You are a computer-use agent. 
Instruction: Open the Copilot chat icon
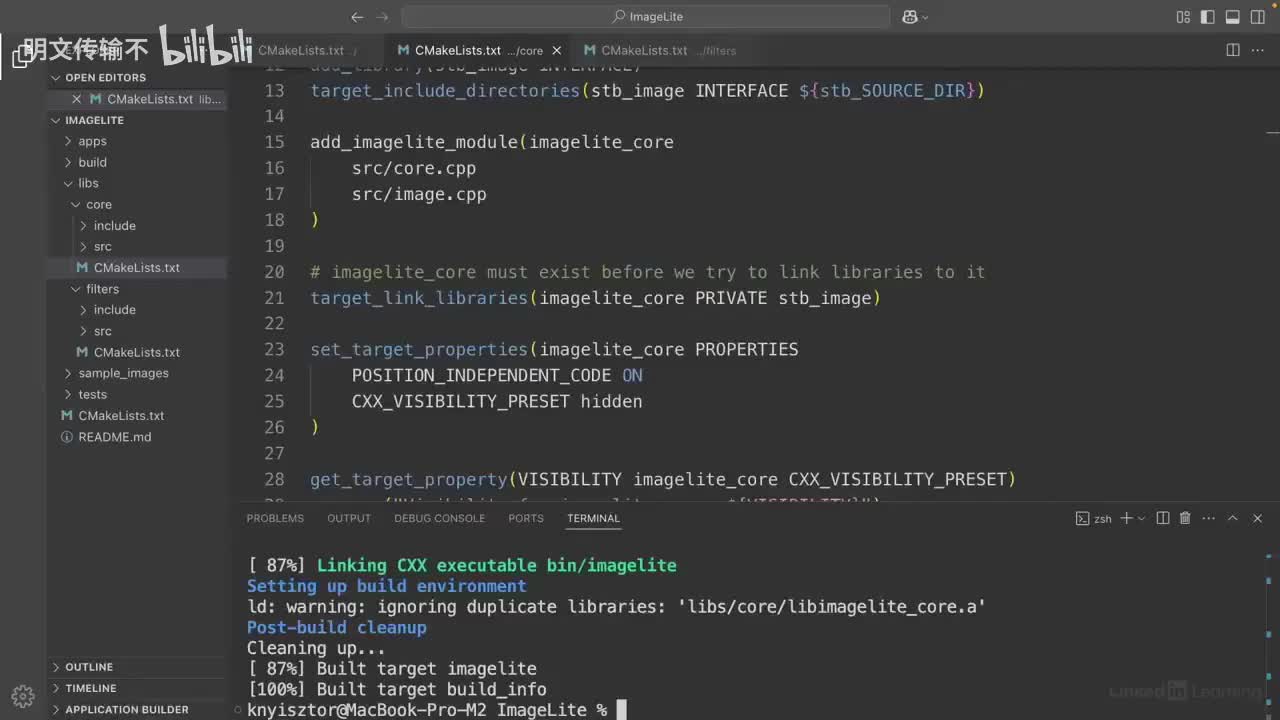pyautogui.click(x=910, y=17)
